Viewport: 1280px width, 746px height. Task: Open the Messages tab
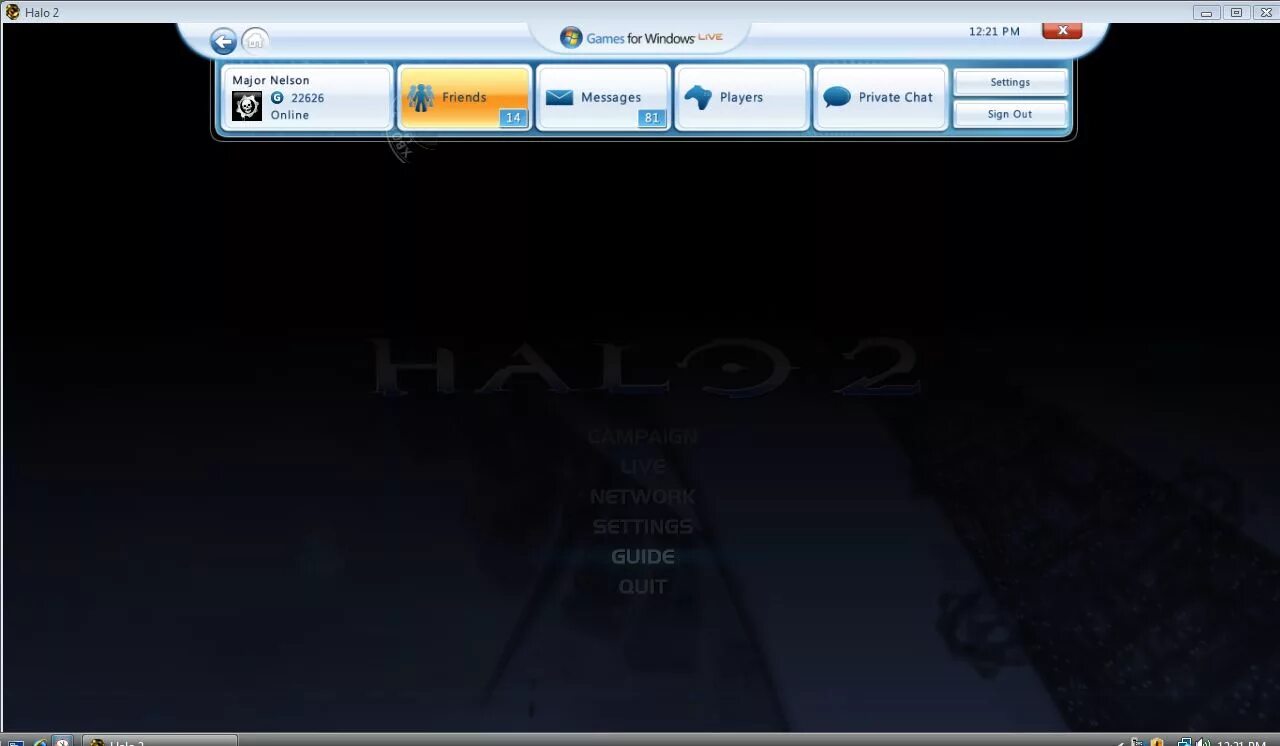[603, 97]
